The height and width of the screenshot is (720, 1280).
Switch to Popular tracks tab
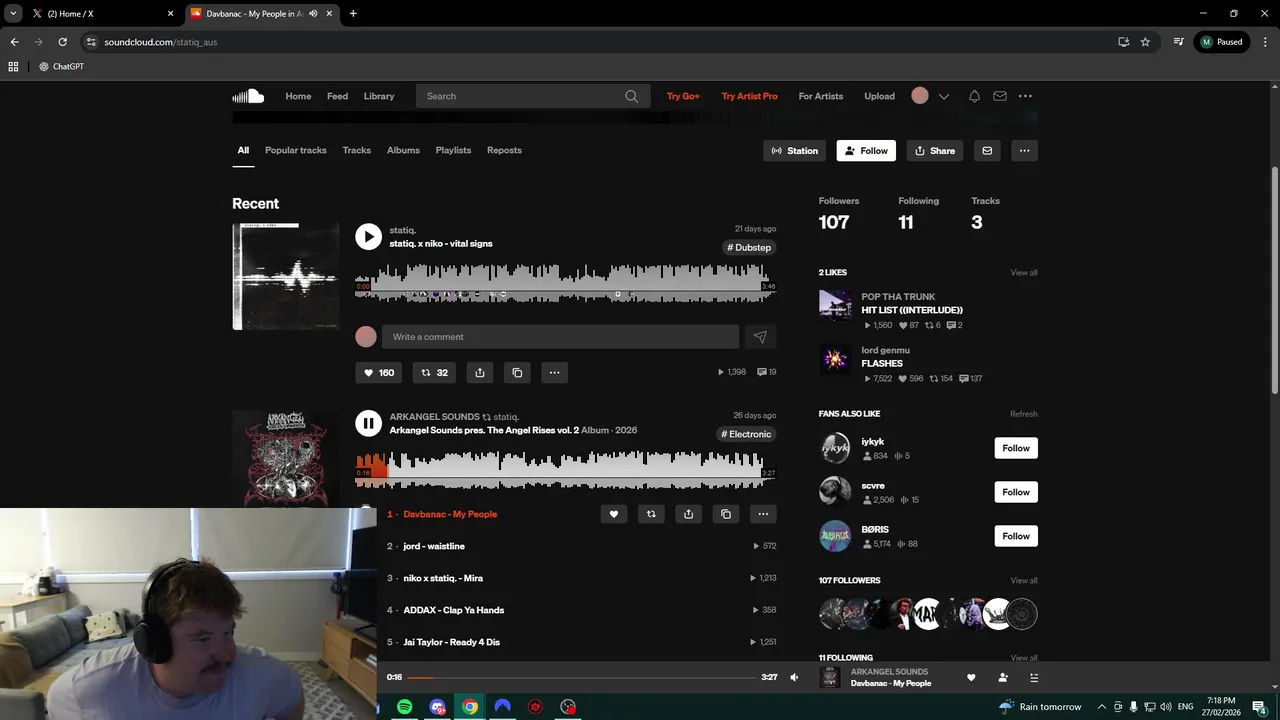296,150
